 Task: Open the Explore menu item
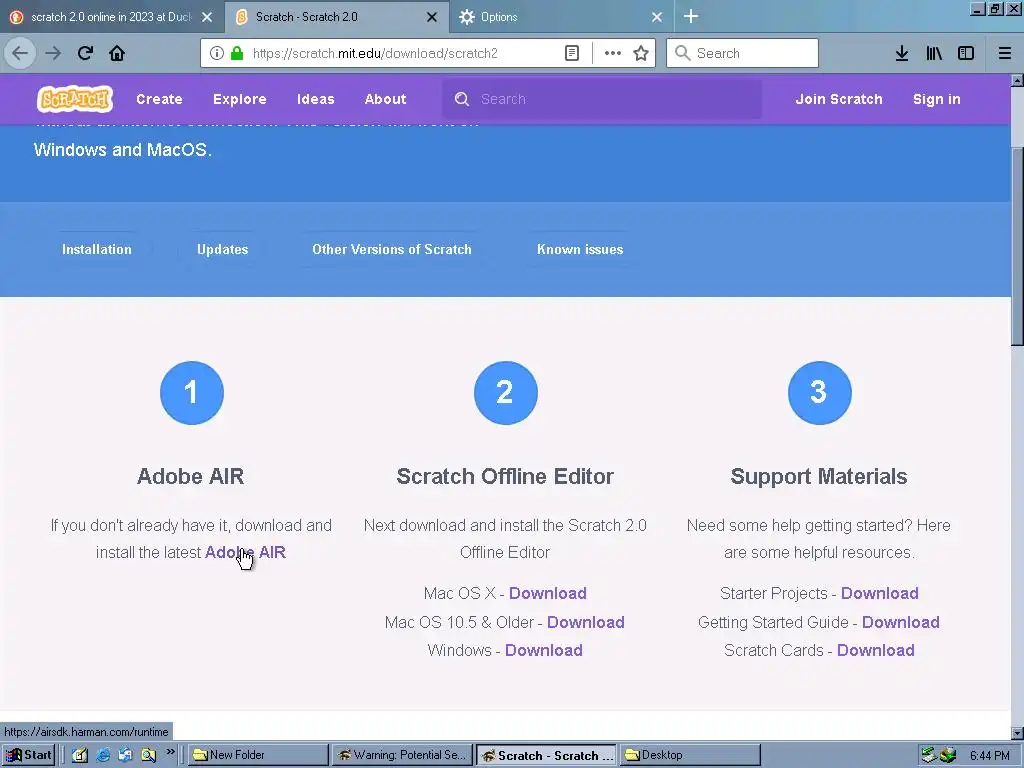pos(240,99)
